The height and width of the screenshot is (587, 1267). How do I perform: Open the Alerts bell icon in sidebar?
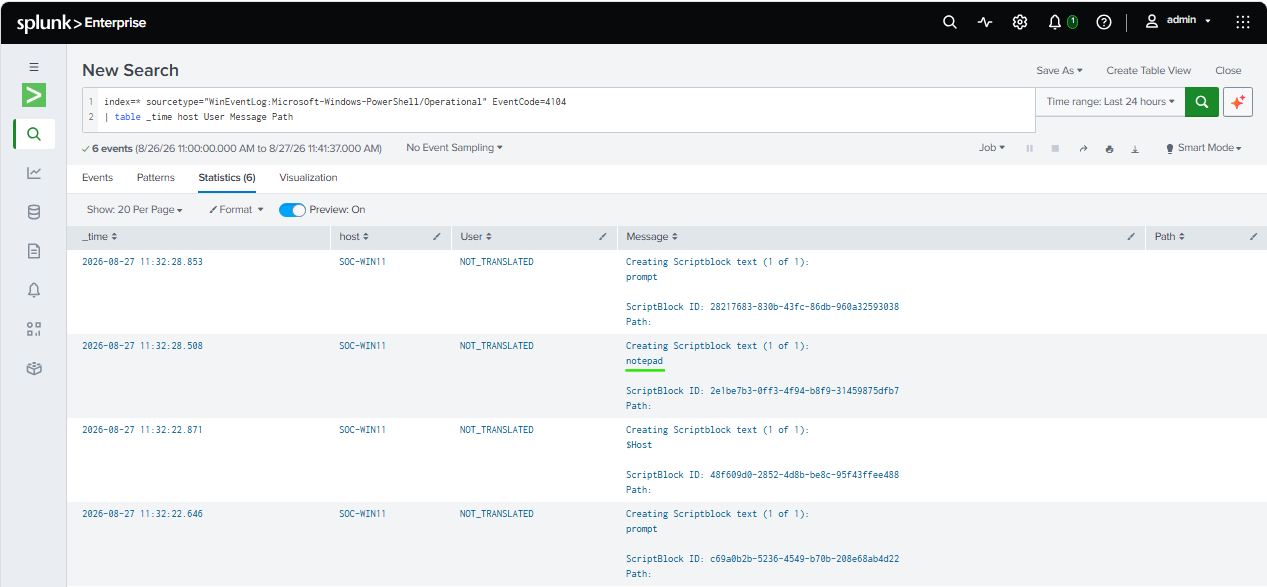(x=34, y=290)
